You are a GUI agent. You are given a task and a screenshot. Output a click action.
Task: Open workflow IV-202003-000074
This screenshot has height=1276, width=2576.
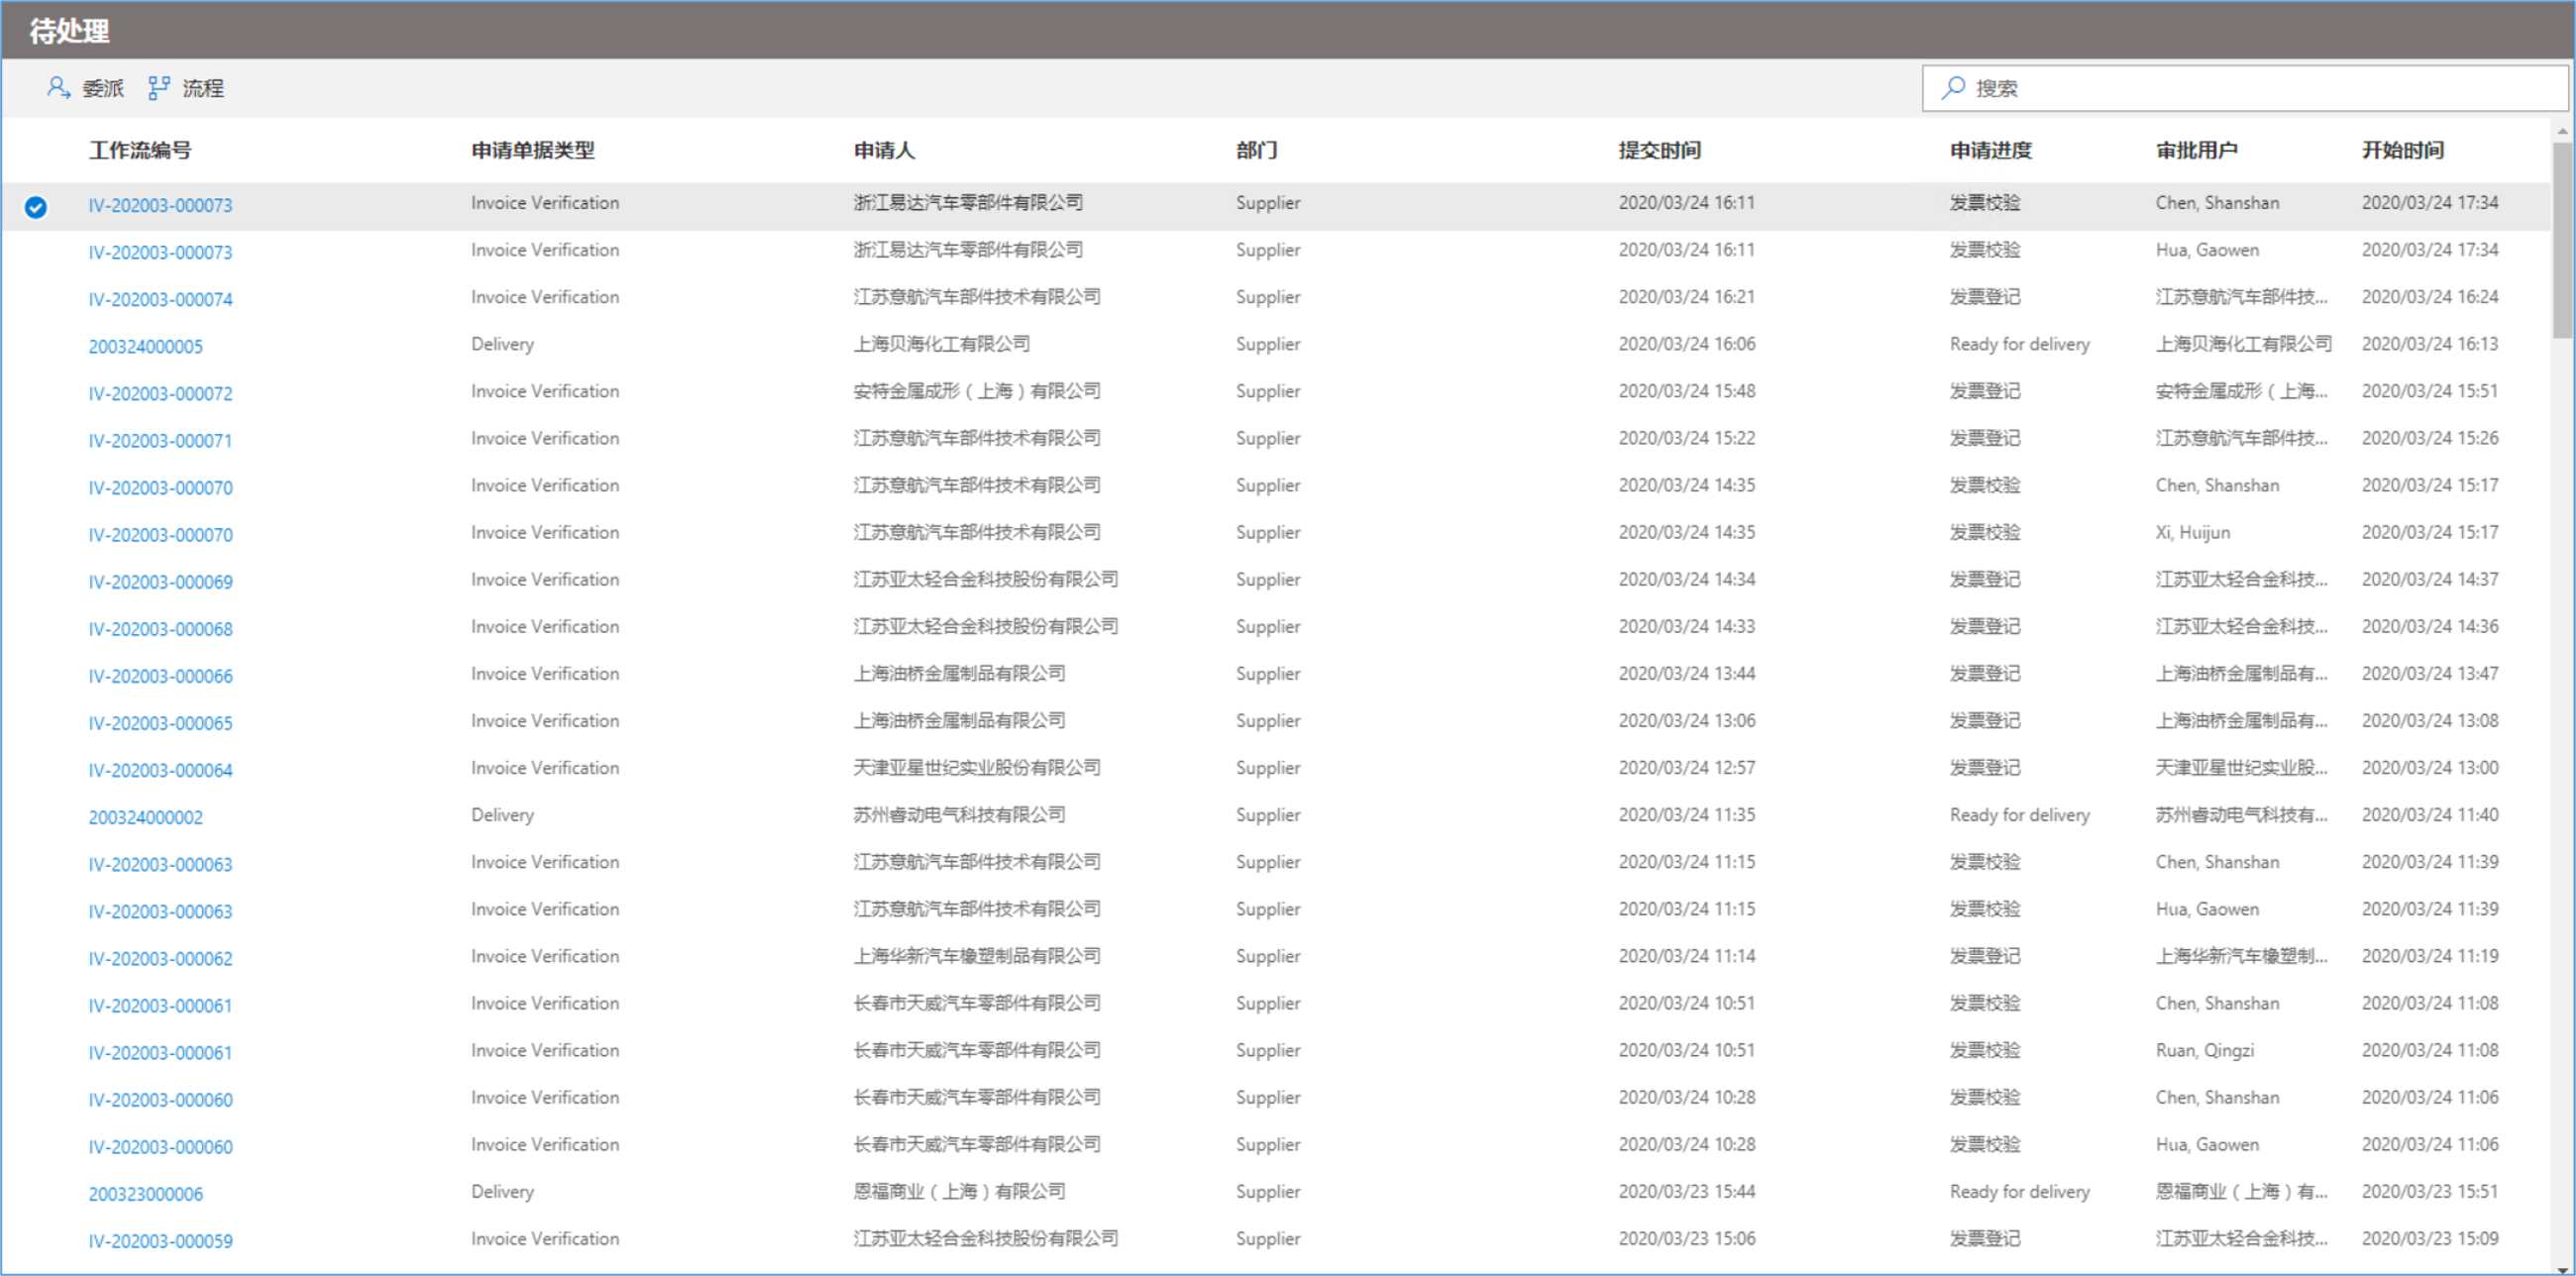click(160, 299)
